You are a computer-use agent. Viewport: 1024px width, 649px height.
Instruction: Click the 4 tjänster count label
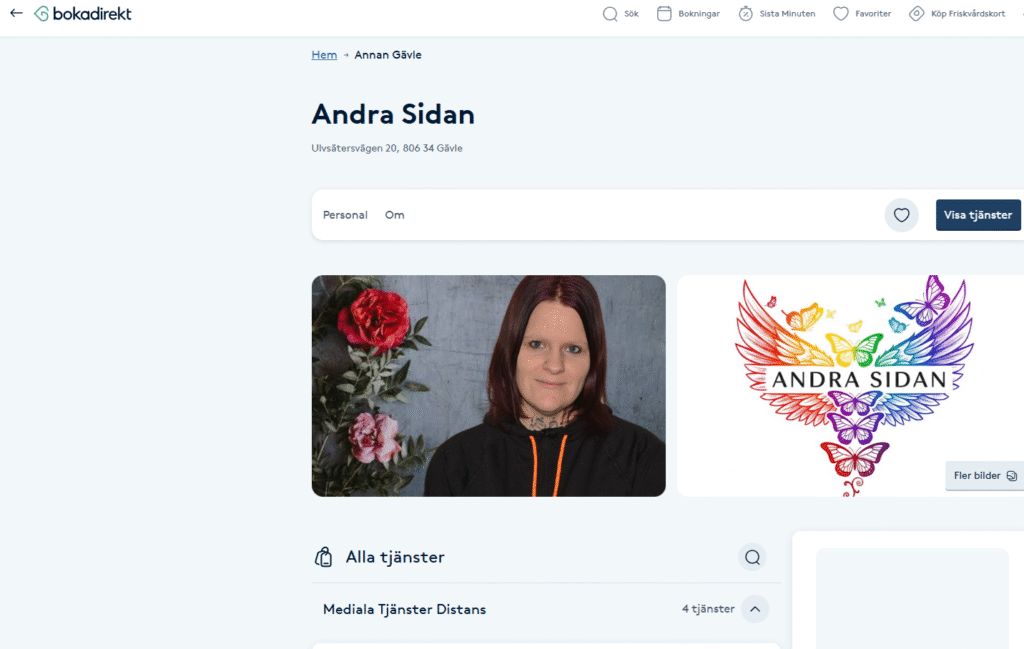point(708,609)
